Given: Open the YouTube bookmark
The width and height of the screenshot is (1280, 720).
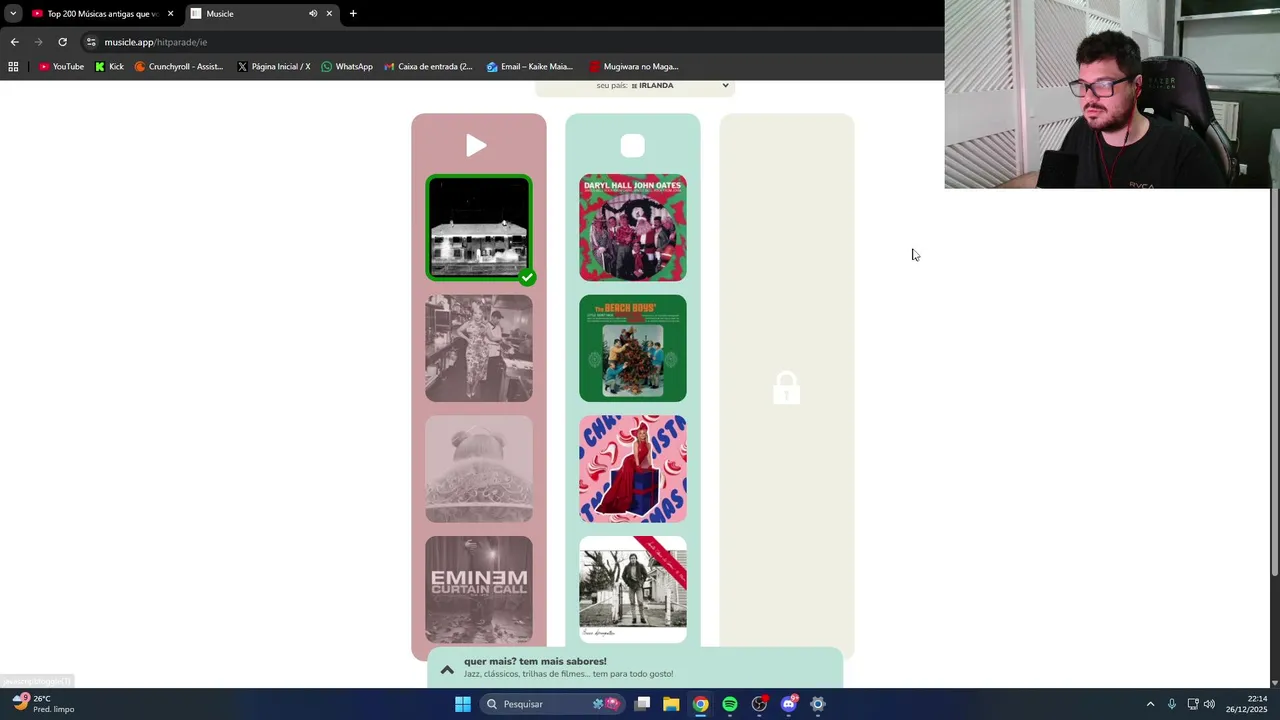Looking at the screenshot, I should [x=61, y=67].
